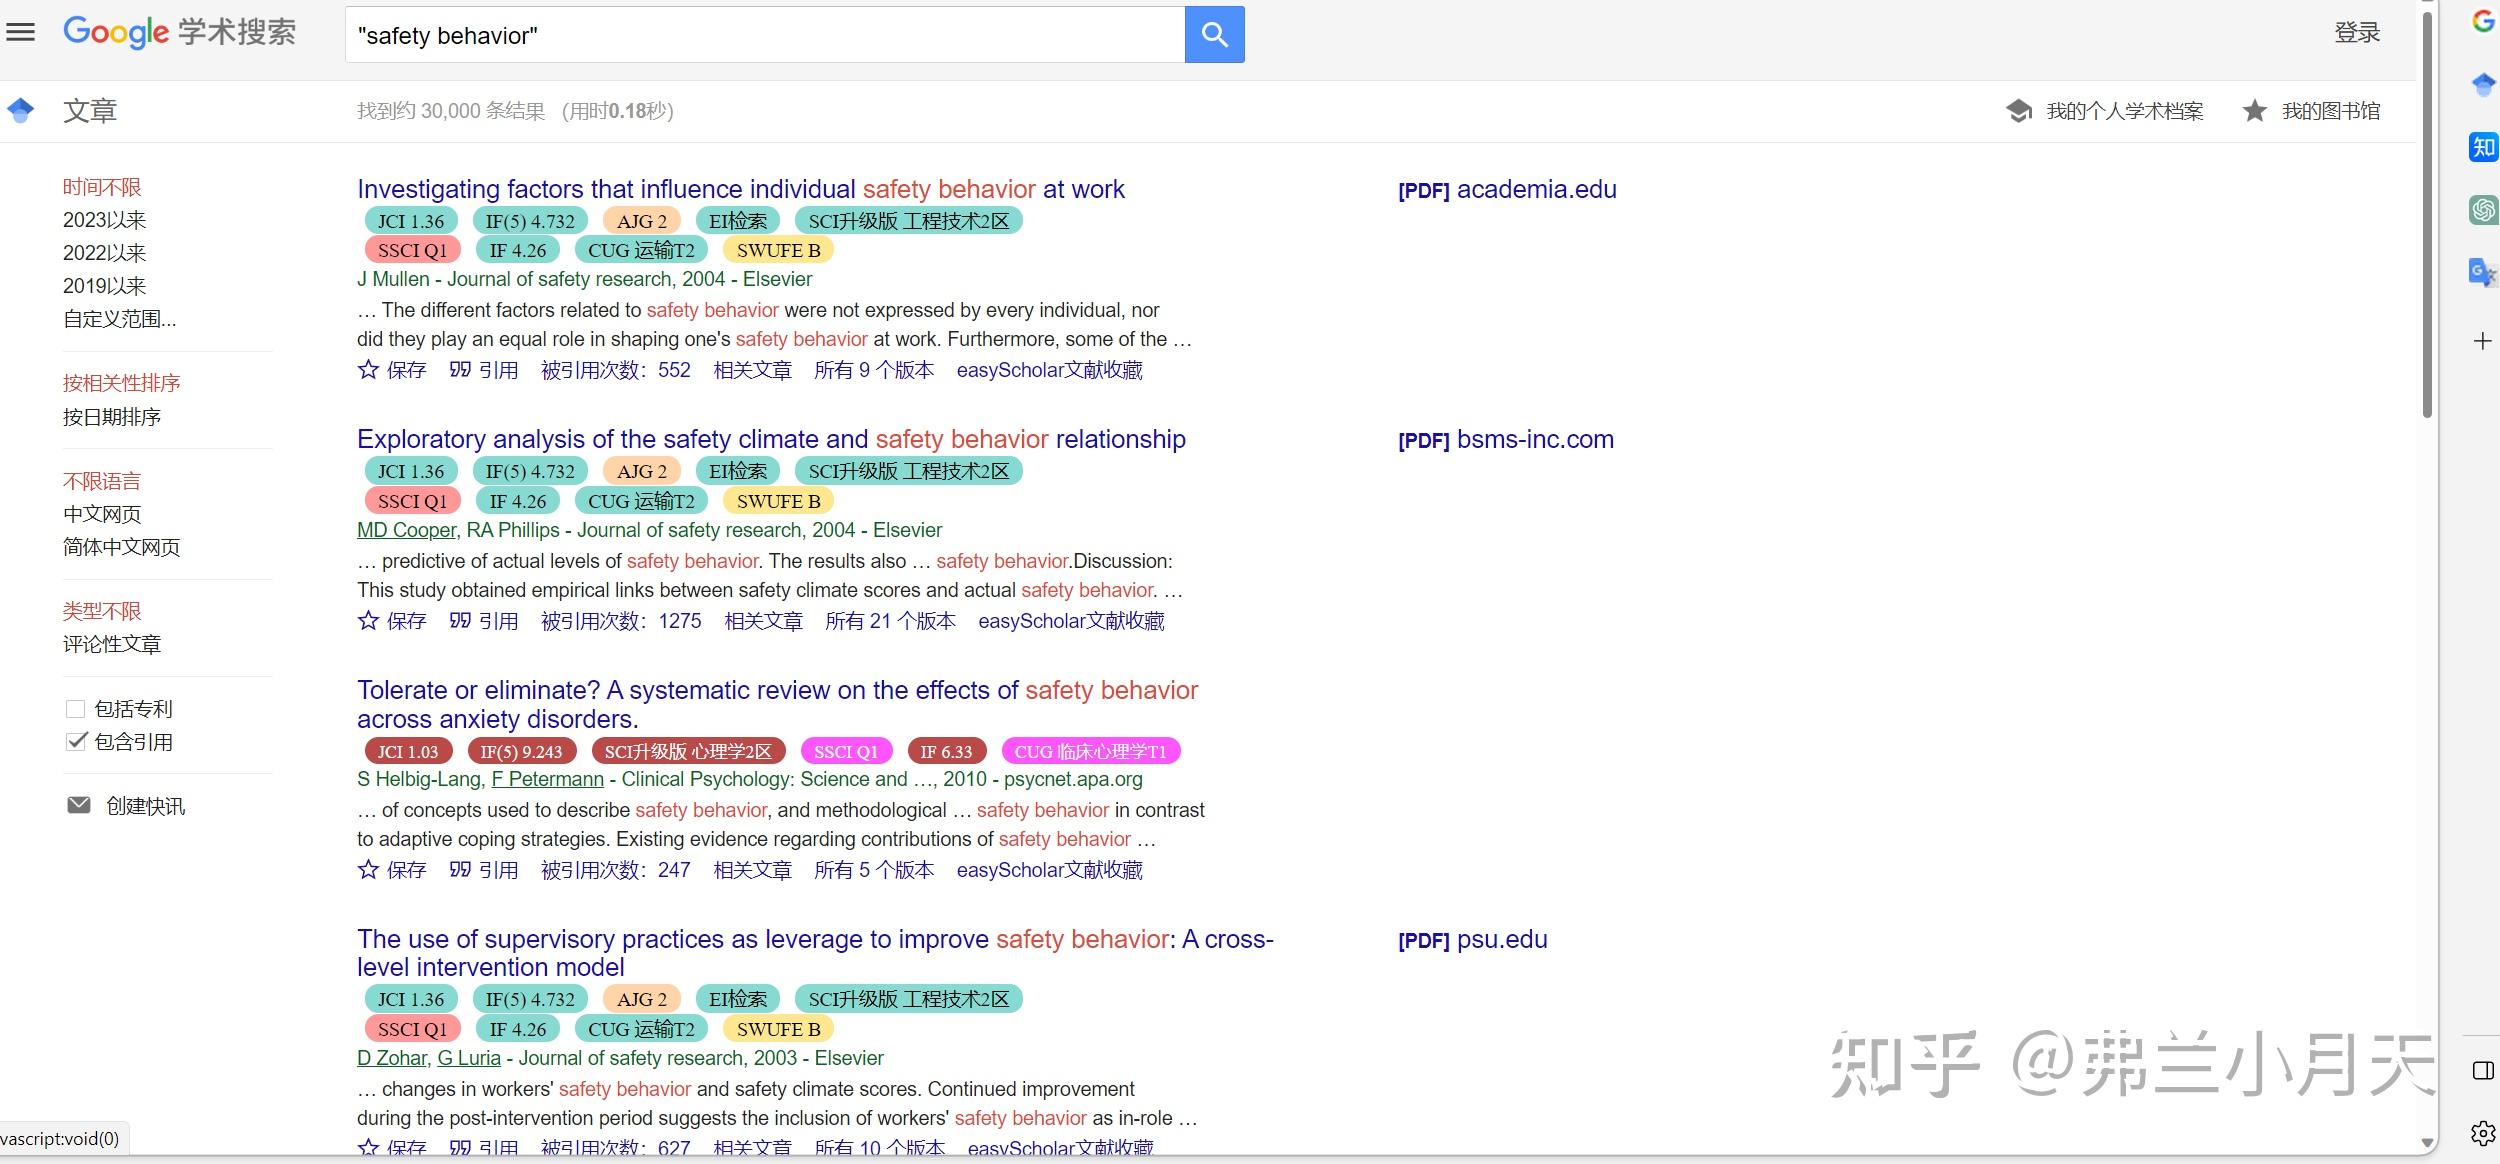
Task: View 1275 citations of Cooper article
Action: pos(621,621)
